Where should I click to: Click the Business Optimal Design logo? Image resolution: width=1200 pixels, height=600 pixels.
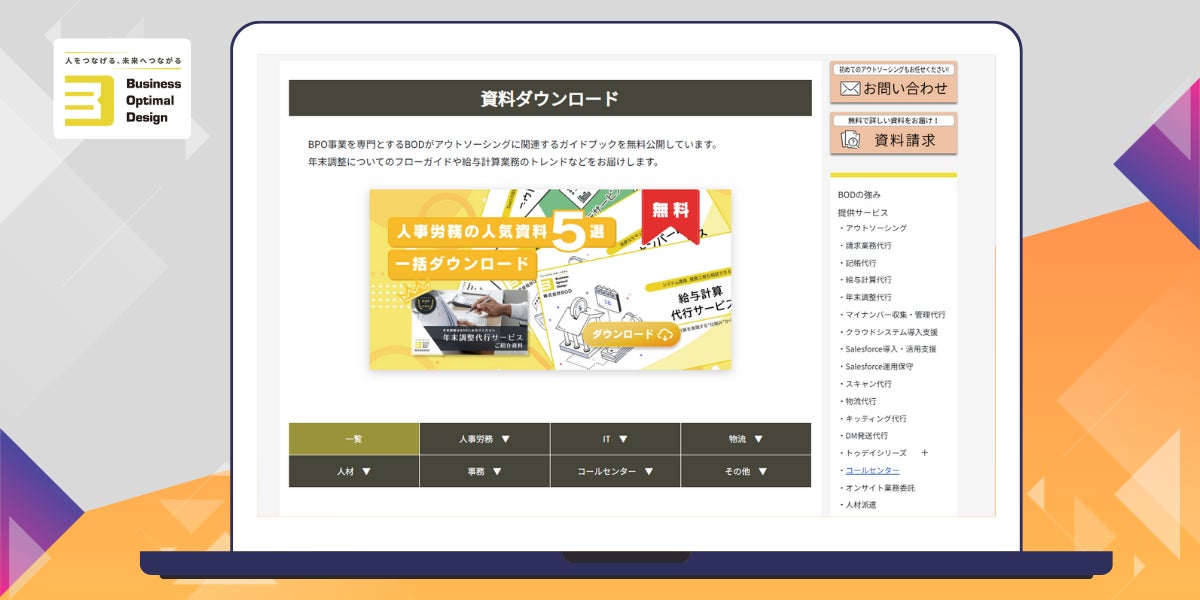click(x=122, y=89)
